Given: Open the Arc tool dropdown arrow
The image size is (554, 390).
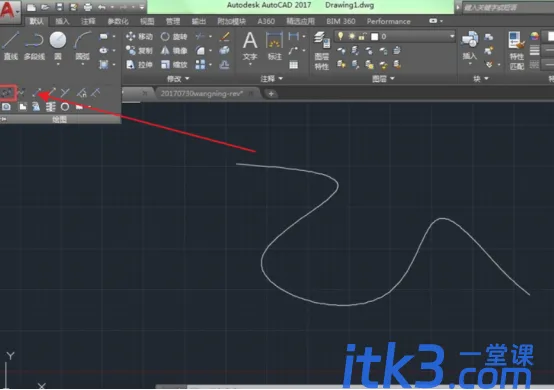Looking at the screenshot, I should pos(83,65).
